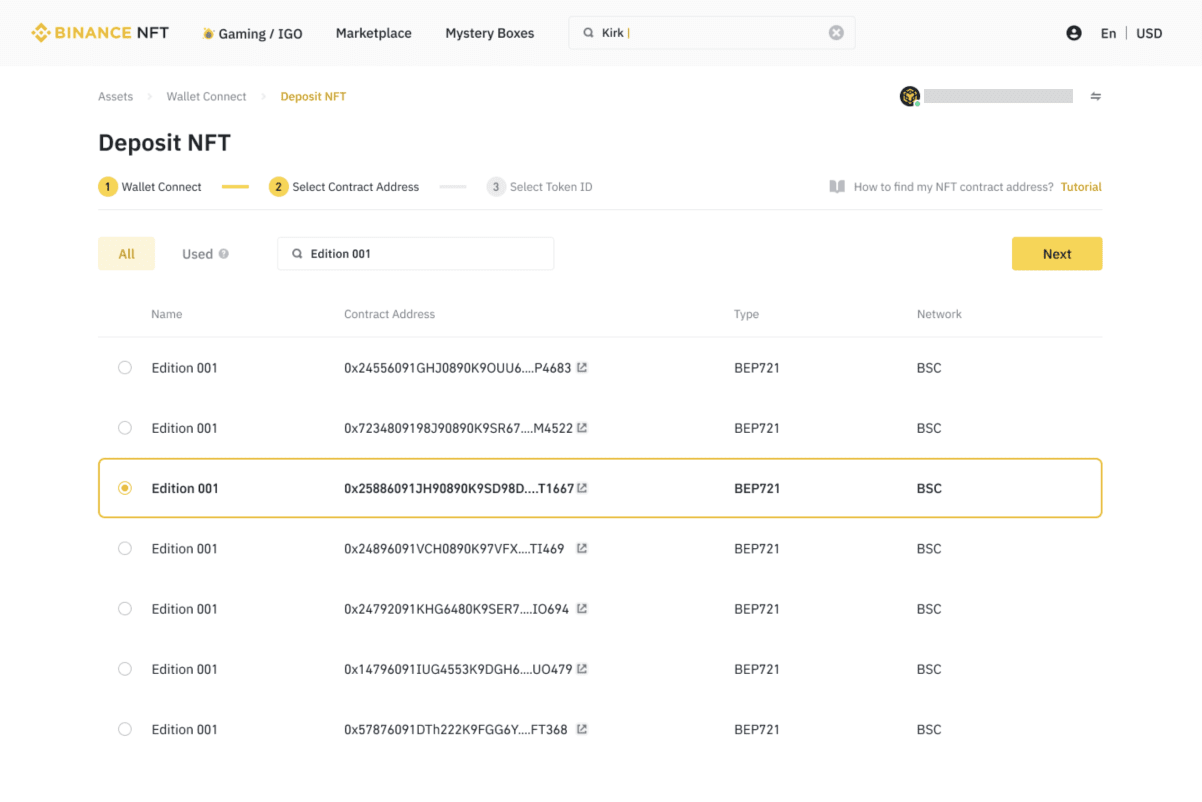Select the radio for contract ending IO694
Image resolution: width=1202 pixels, height=802 pixels.
125,608
